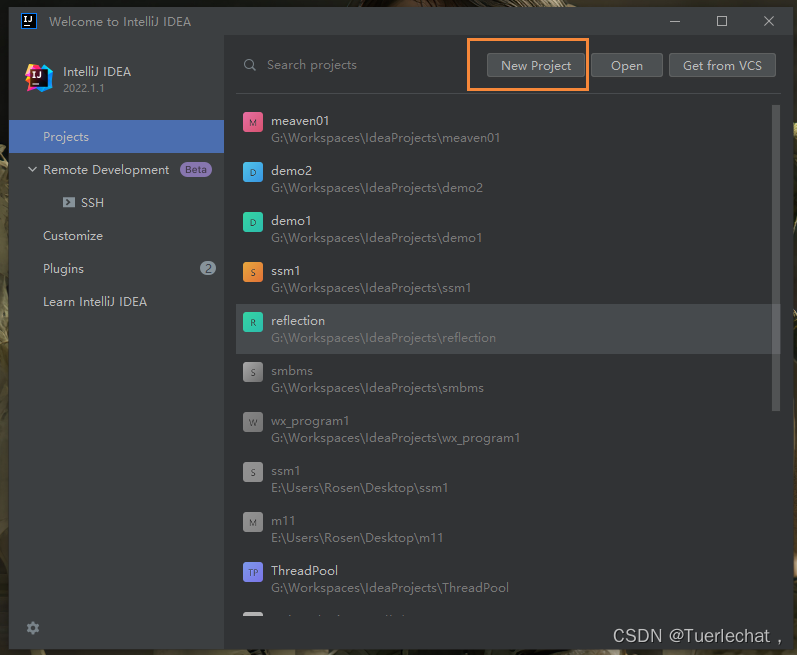This screenshot has height=655, width=797.
Task: Open the demo1 project
Action: [507, 229]
